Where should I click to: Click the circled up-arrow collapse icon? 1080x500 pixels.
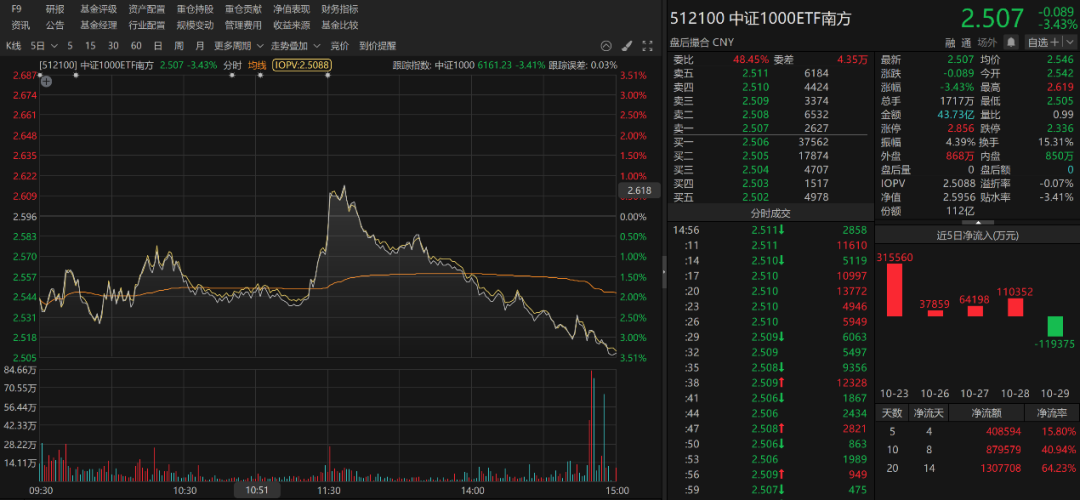click(606, 46)
